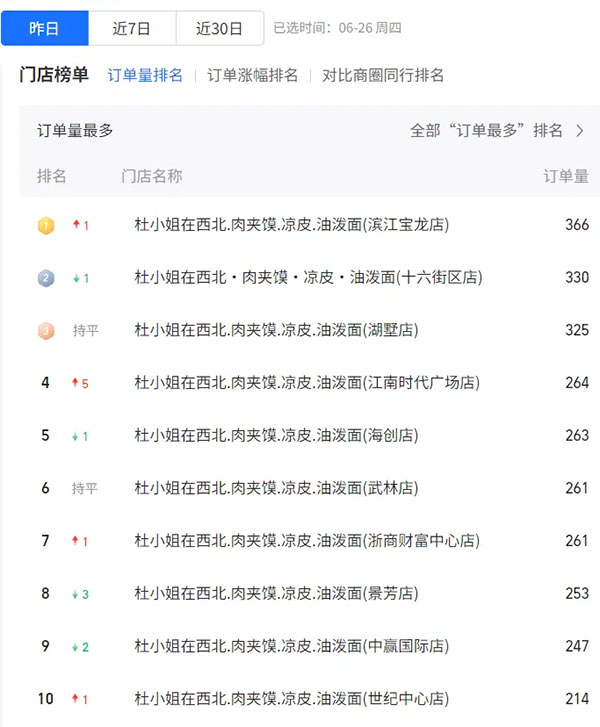The image size is (600, 727).
Task: Switch to 订单涨幅排名 tab
Action: pos(252,75)
